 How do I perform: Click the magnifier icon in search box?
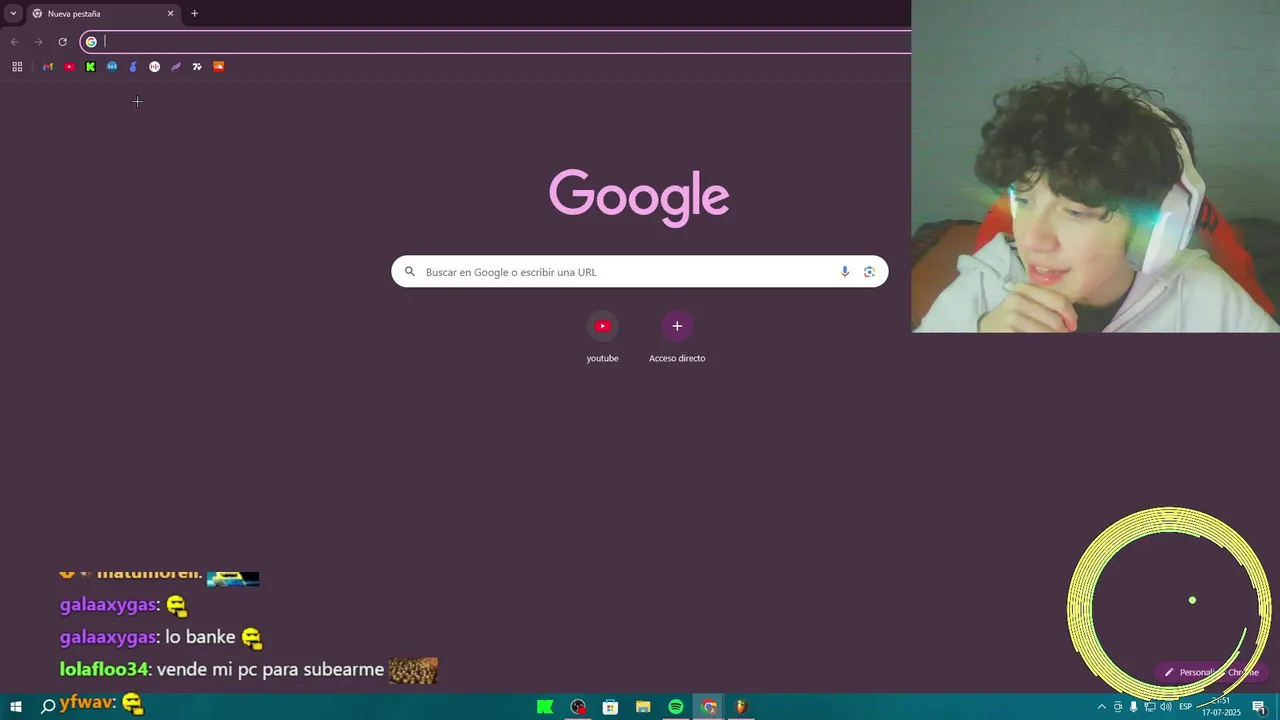(x=410, y=272)
